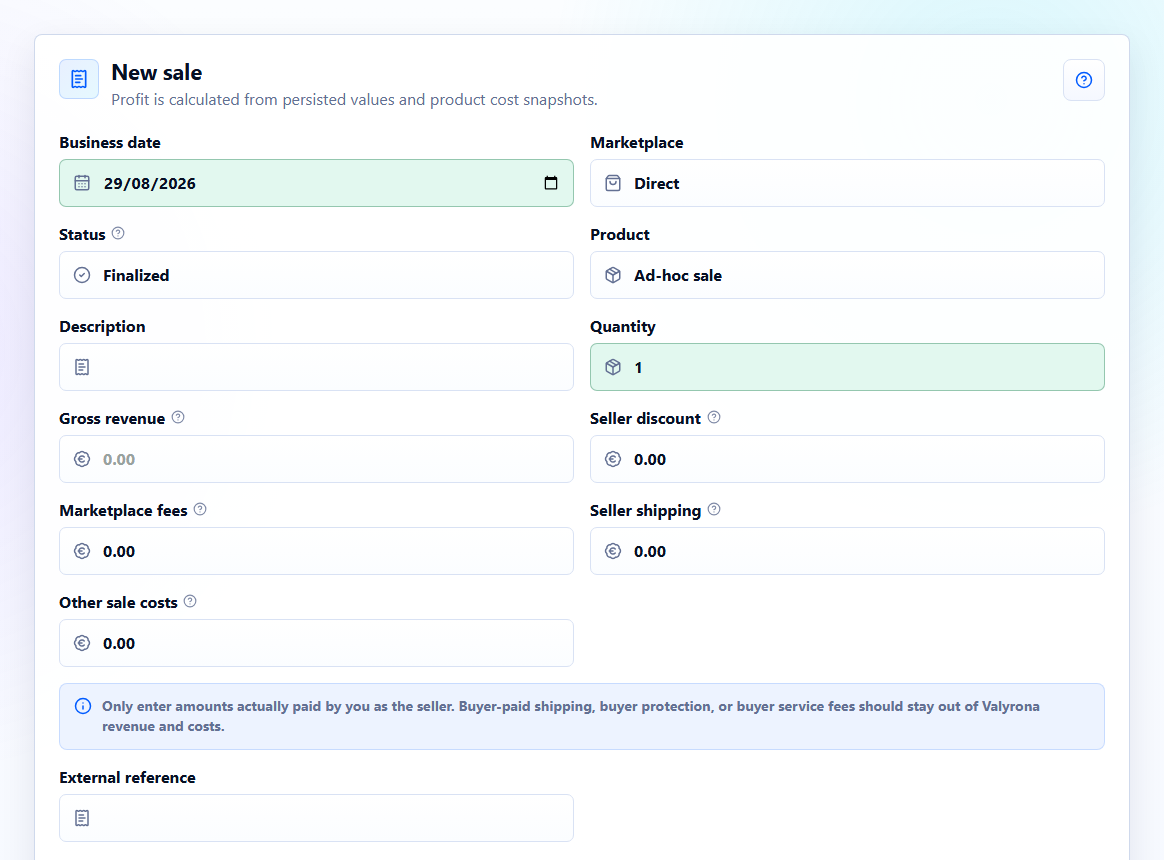Click the box icon in Quantity field
The width and height of the screenshot is (1164, 860).
click(x=612, y=367)
